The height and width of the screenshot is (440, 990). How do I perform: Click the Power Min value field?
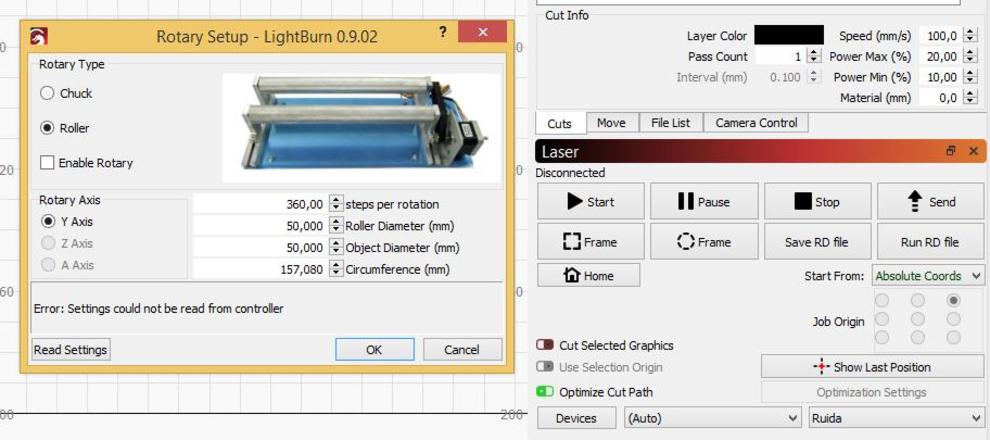pyautogui.click(x=941, y=77)
